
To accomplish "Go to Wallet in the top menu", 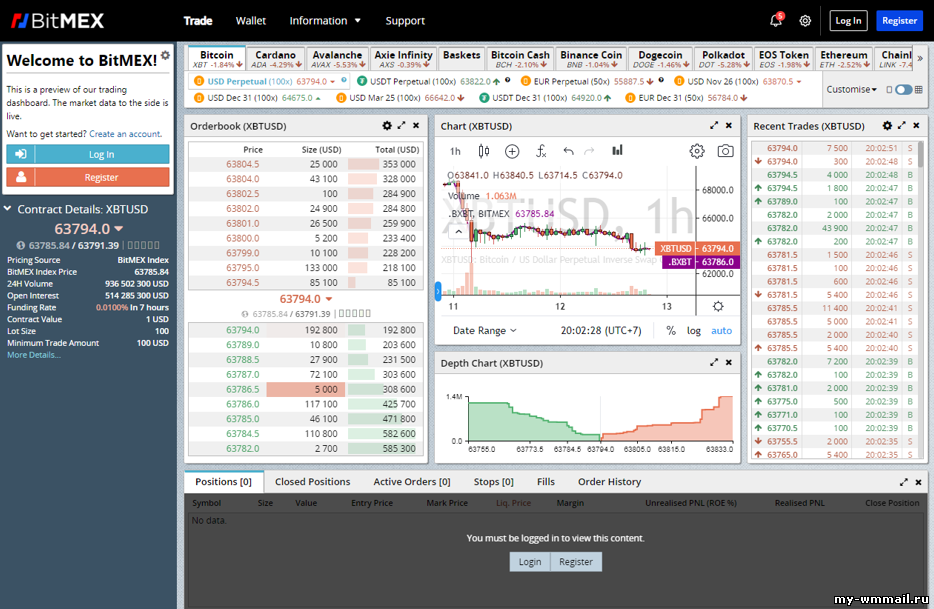I will click(x=251, y=21).
